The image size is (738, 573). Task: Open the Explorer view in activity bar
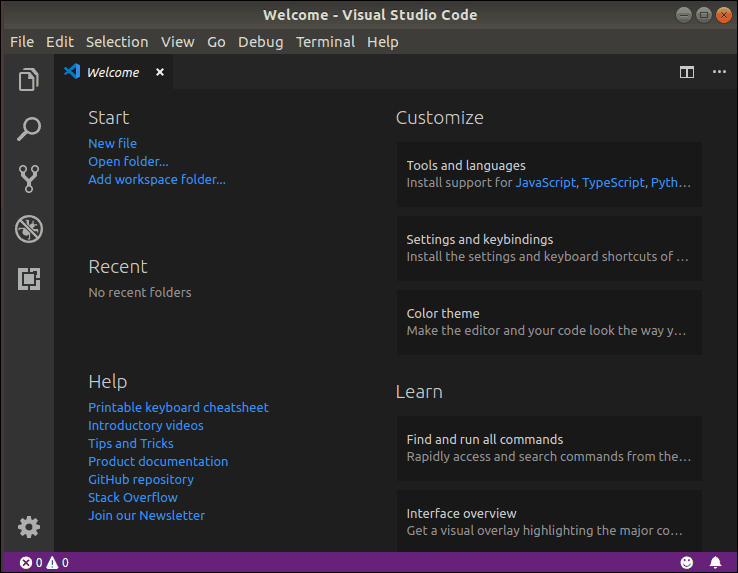[x=29, y=79]
